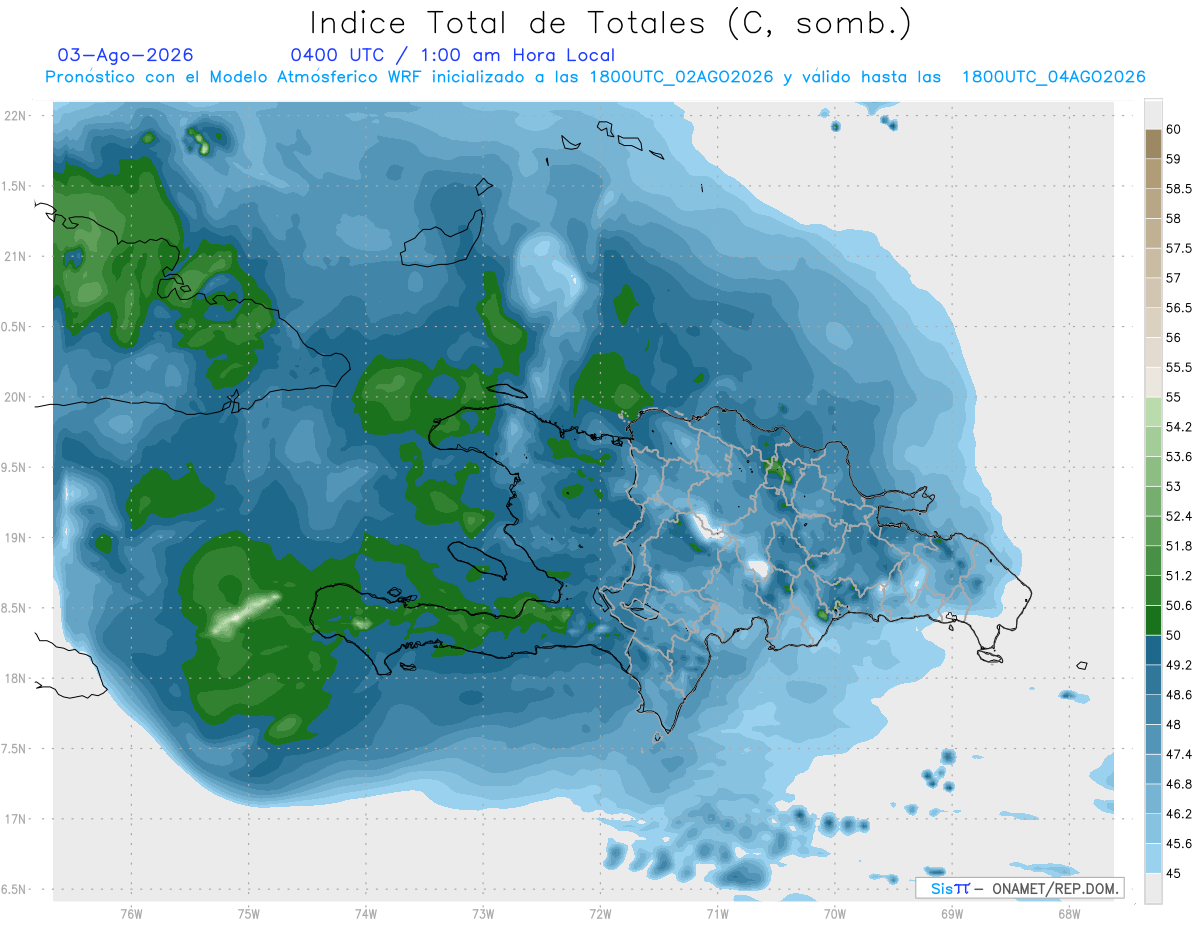Click the '68W' longitude label
Viewport: 1200px width, 927px height.
[x=1069, y=914]
